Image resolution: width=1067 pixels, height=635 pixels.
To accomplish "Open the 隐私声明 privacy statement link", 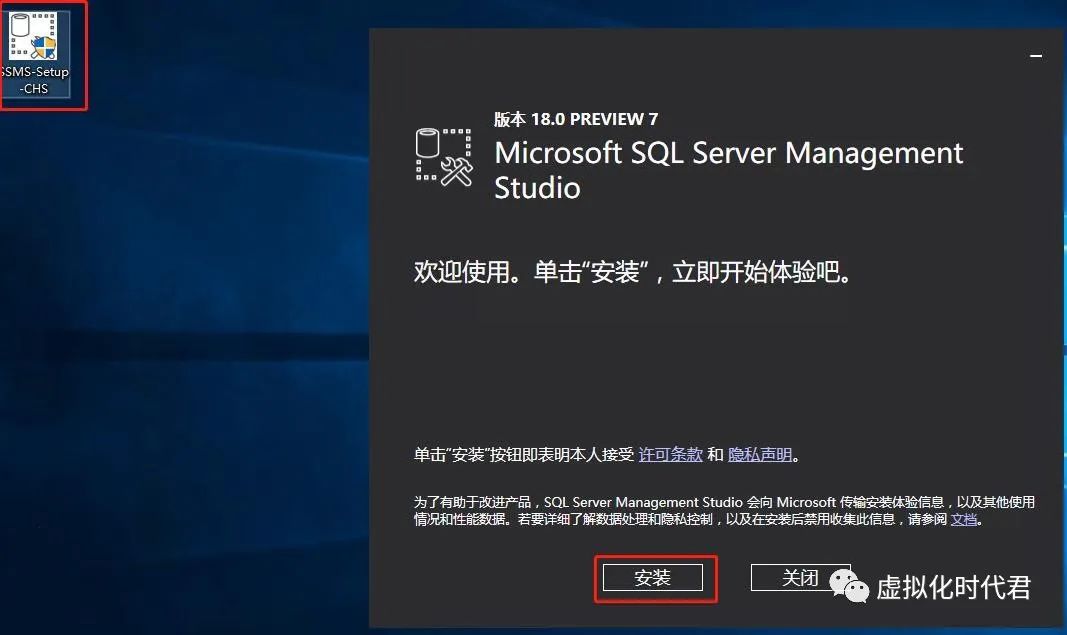I will [760, 455].
